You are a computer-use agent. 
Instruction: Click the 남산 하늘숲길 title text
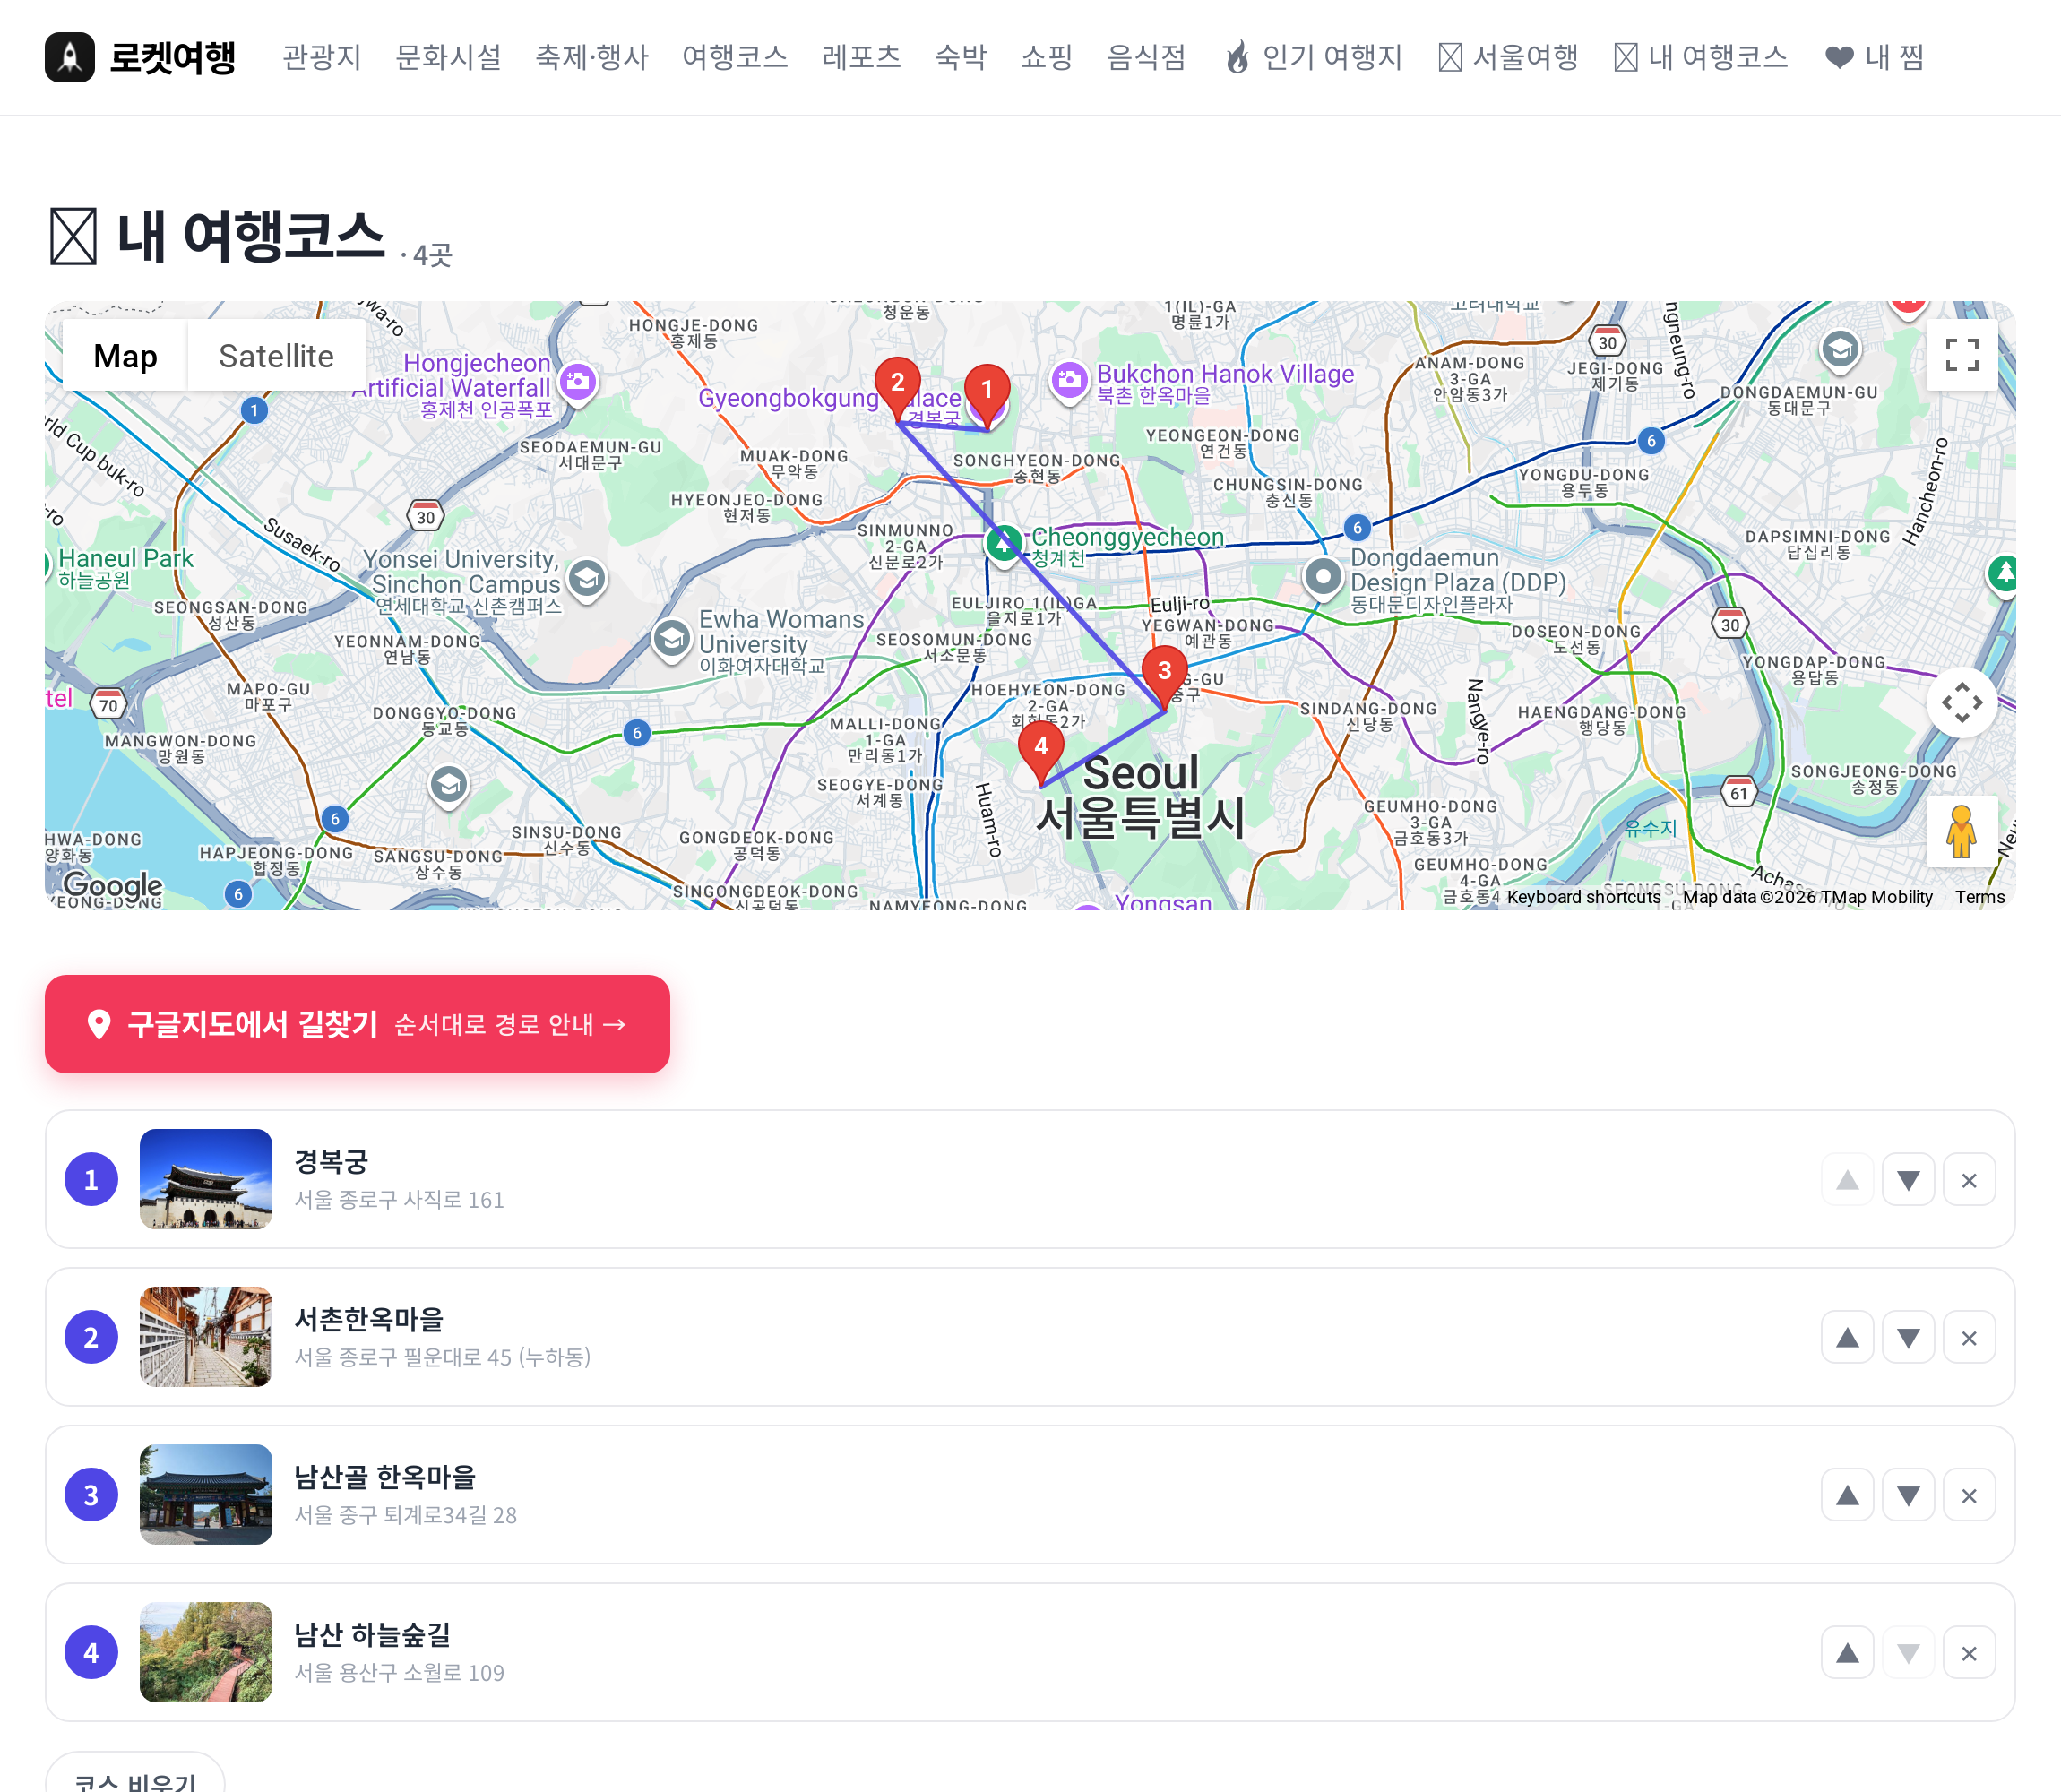[x=372, y=1634]
